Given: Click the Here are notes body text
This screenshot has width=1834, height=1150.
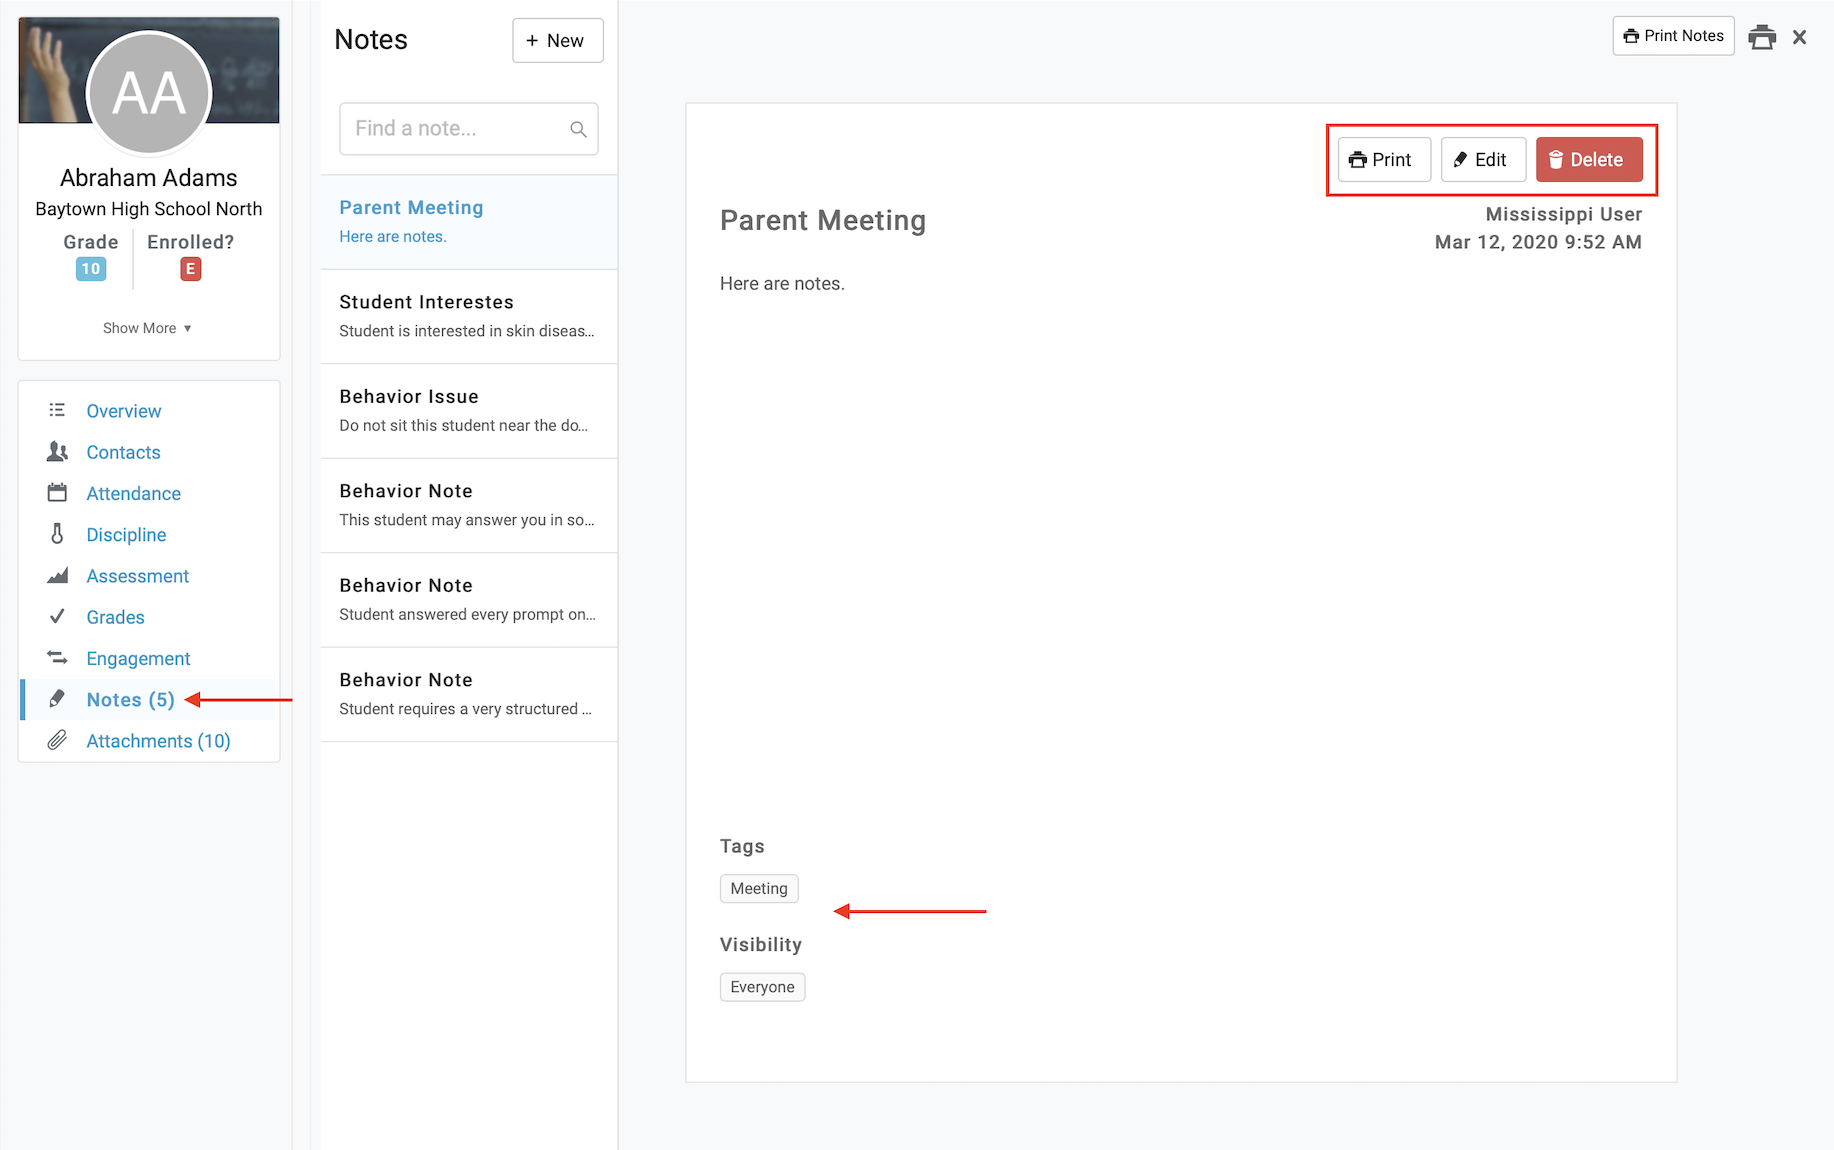Looking at the screenshot, I should (782, 284).
